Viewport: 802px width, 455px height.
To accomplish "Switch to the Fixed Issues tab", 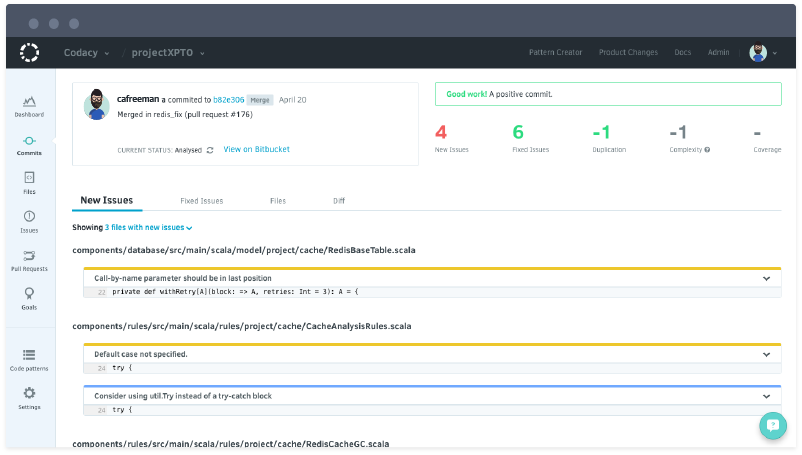I will click(201, 201).
